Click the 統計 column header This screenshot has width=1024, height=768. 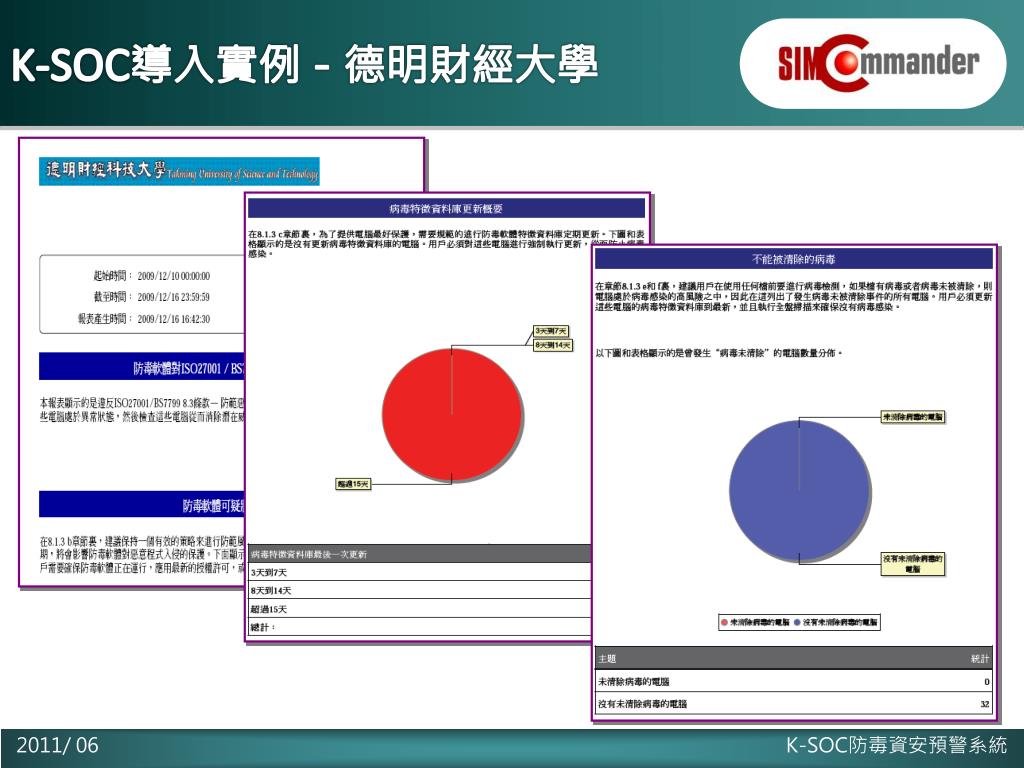coord(980,659)
